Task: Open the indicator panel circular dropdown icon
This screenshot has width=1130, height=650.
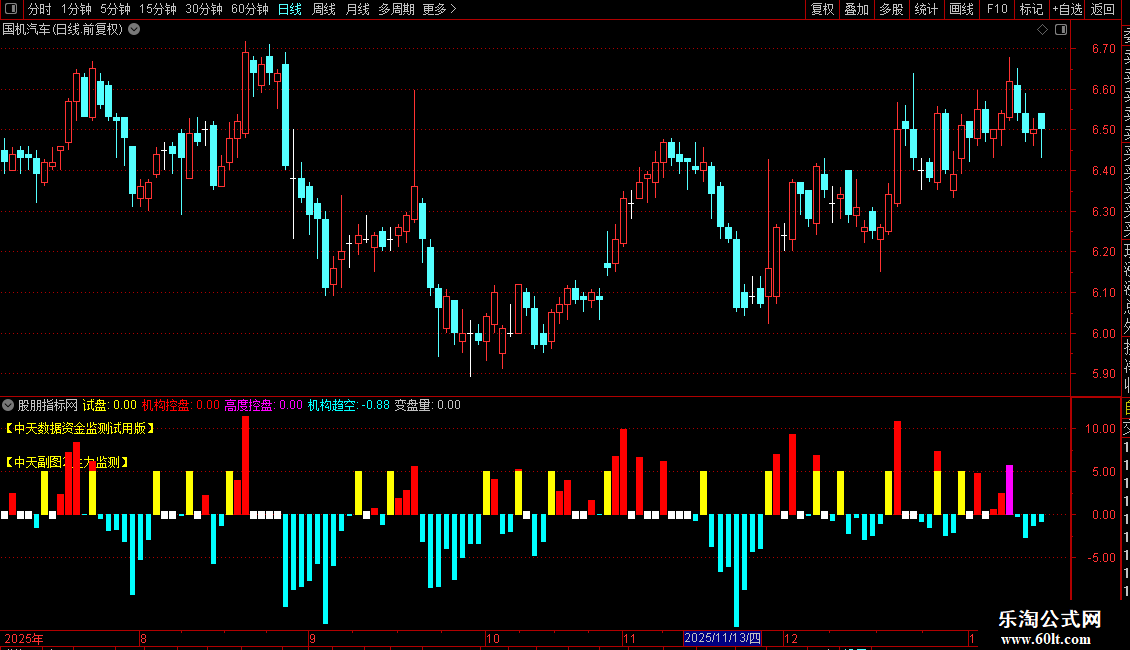Action: 8,405
